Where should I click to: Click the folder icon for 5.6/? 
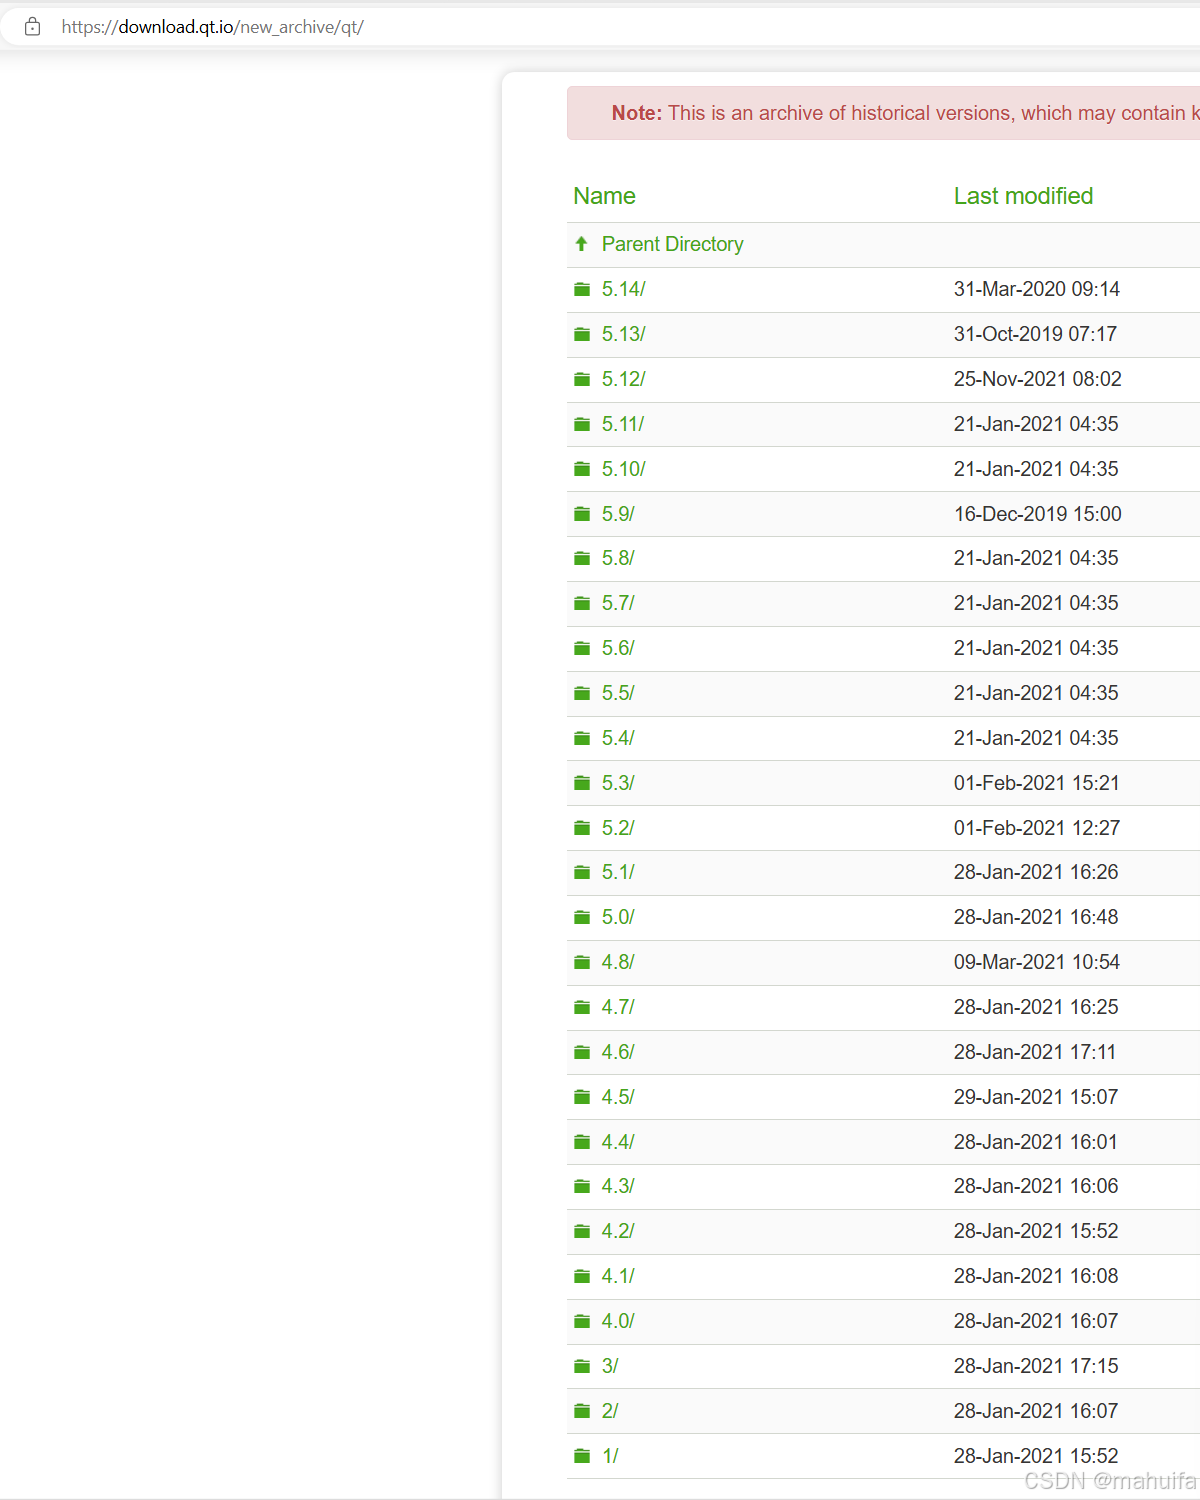pos(582,648)
